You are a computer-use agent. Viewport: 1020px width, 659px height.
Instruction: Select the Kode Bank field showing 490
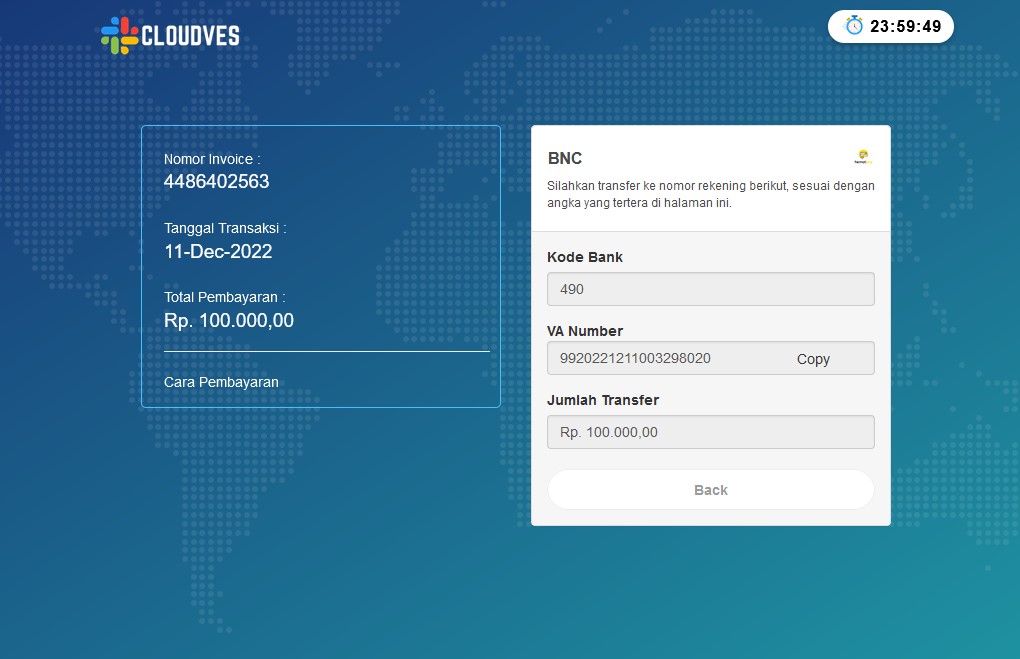[710, 289]
